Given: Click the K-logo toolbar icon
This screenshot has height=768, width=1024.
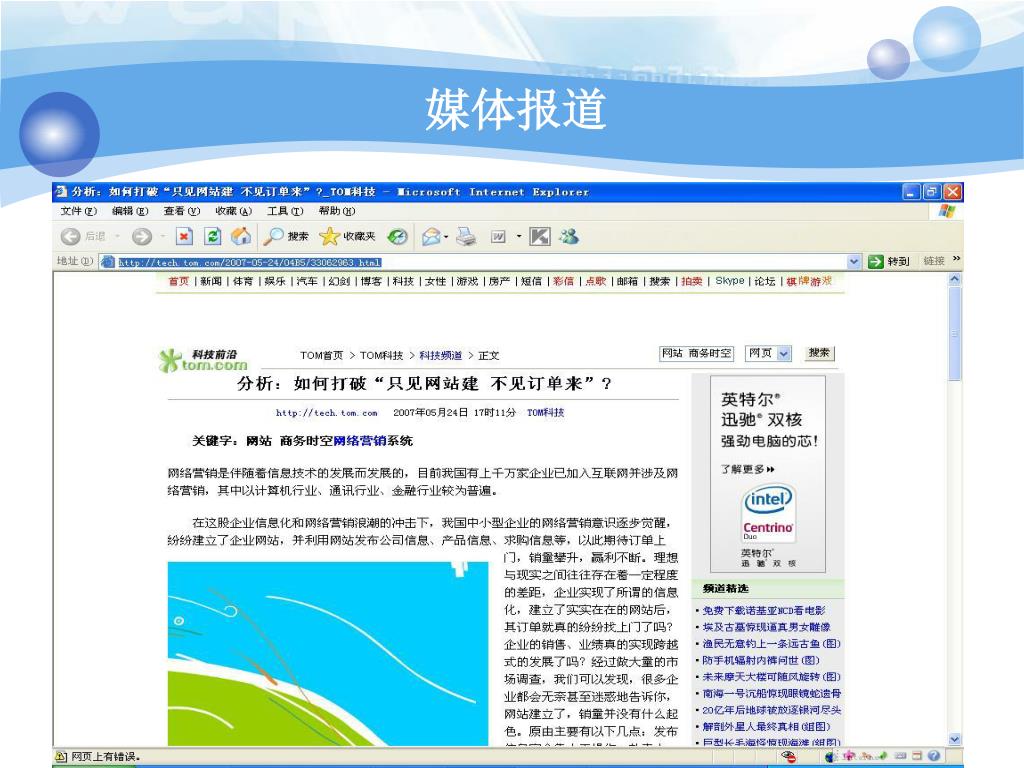Looking at the screenshot, I should (x=539, y=236).
